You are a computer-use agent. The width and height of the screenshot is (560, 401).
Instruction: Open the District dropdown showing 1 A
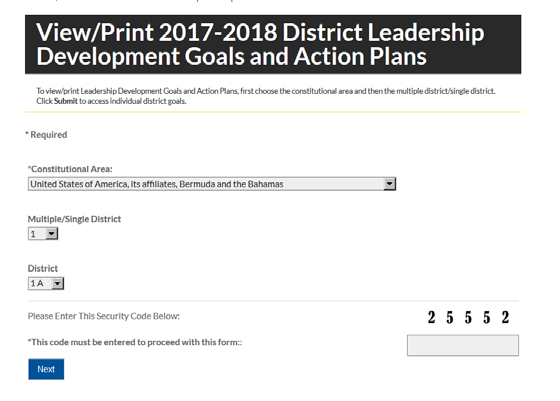click(46, 284)
